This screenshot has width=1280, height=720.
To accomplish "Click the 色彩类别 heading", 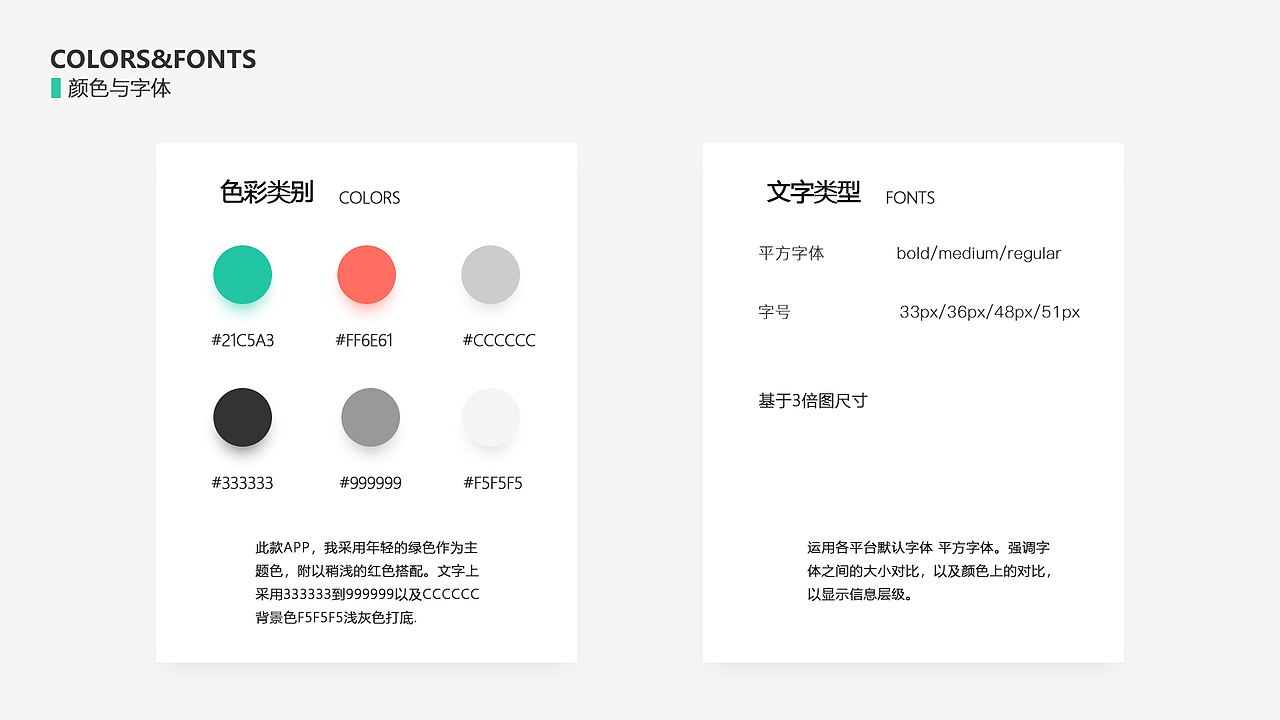I will (268, 192).
